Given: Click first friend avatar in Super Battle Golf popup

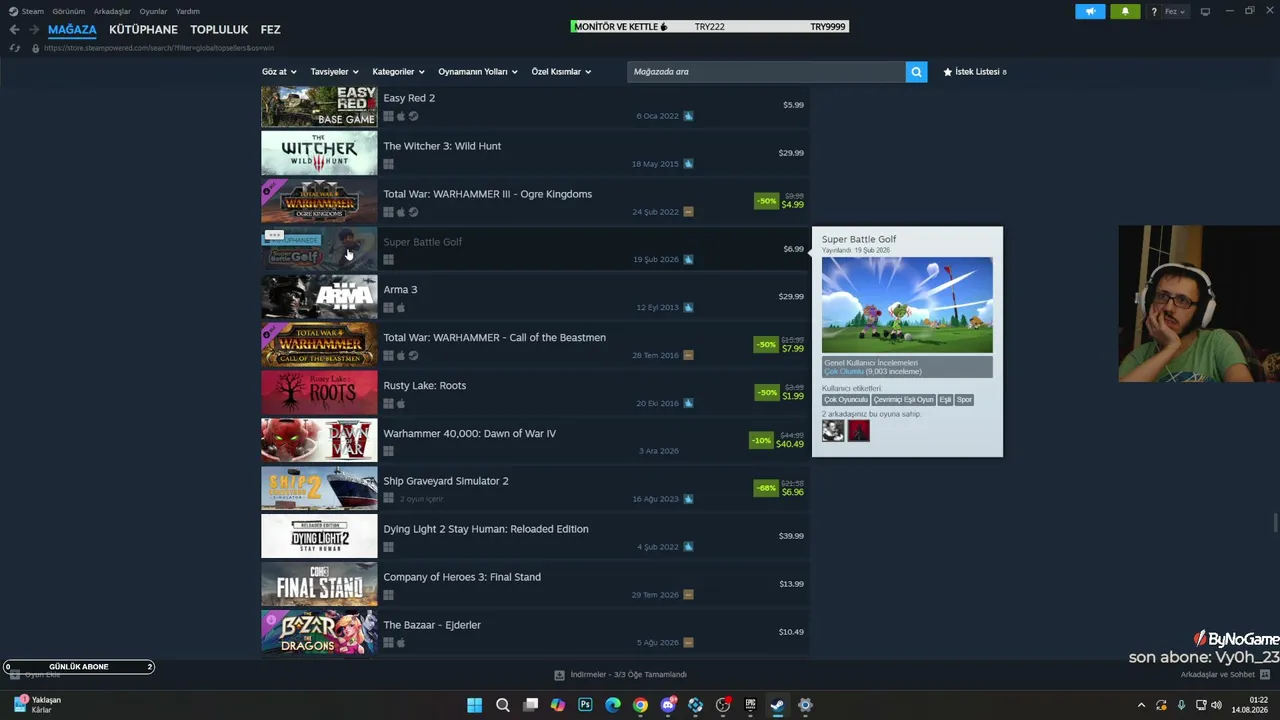Looking at the screenshot, I should (x=833, y=431).
